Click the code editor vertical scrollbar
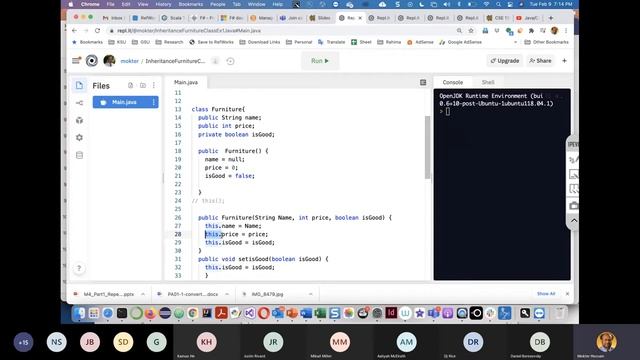This screenshot has height=360, width=640. (427, 147)
